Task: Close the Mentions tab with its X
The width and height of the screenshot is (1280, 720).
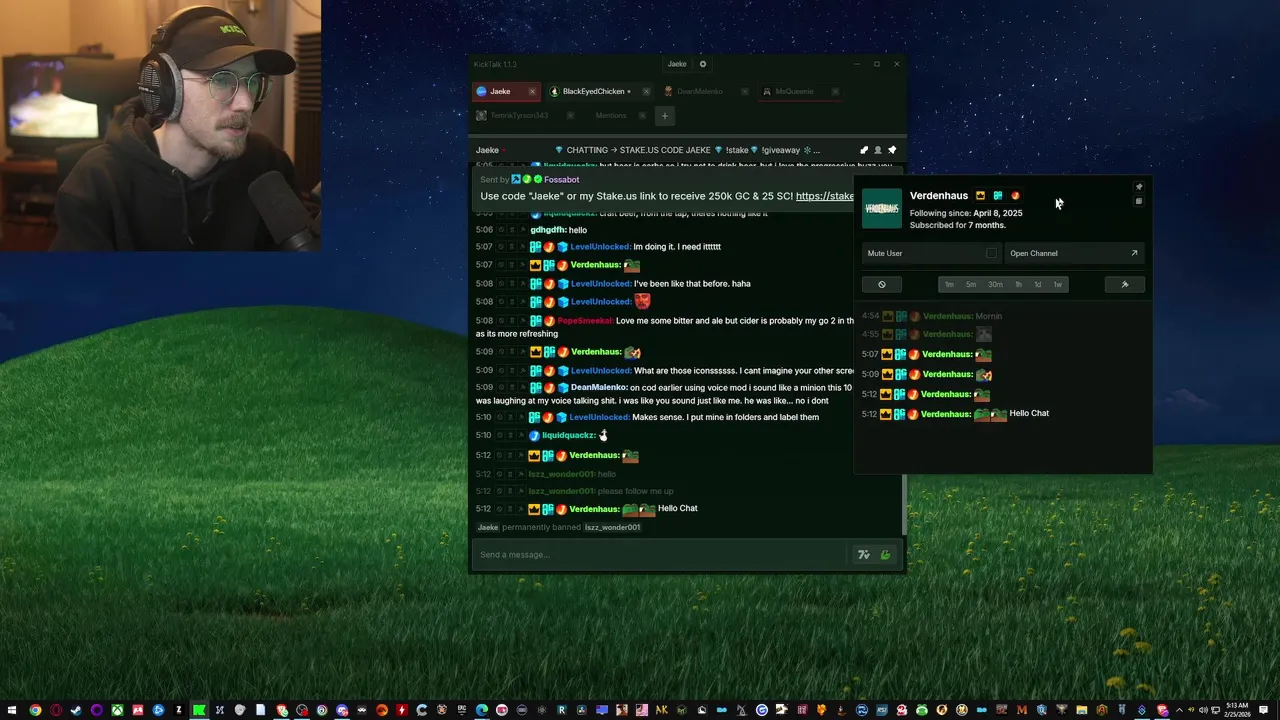Action: [641, 115]
